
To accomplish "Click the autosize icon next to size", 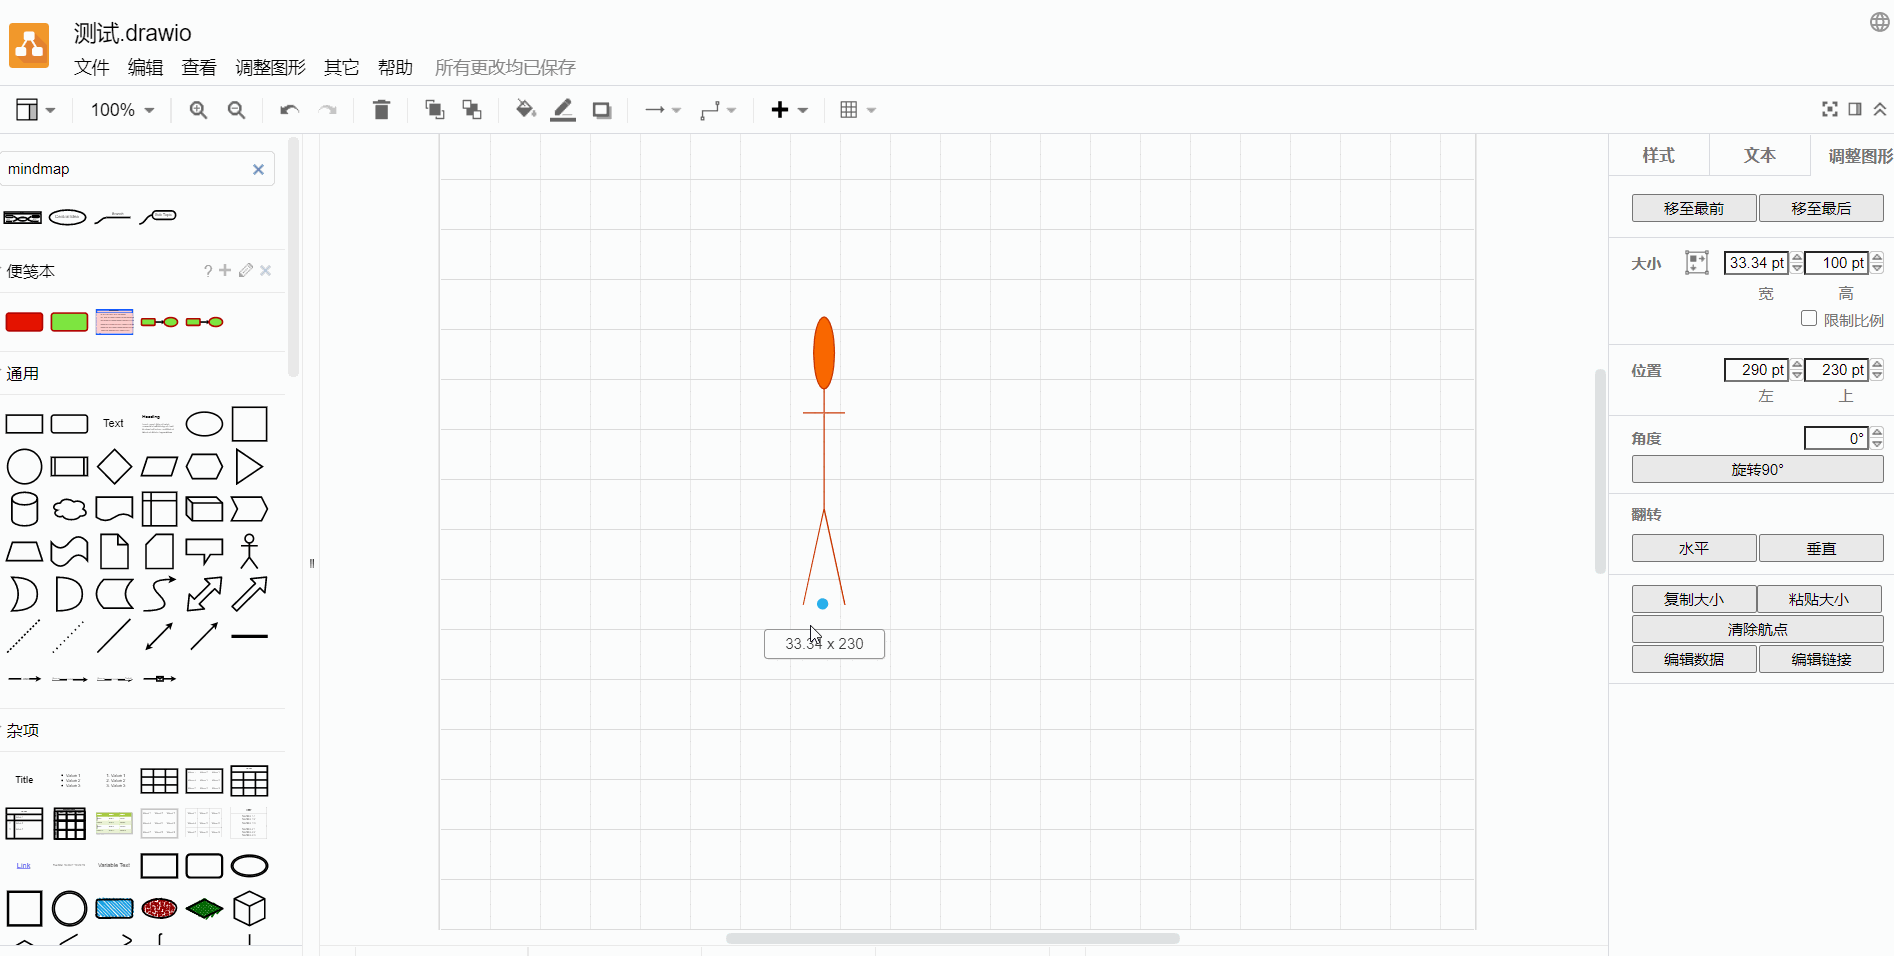I will (x=1696, y=263).
